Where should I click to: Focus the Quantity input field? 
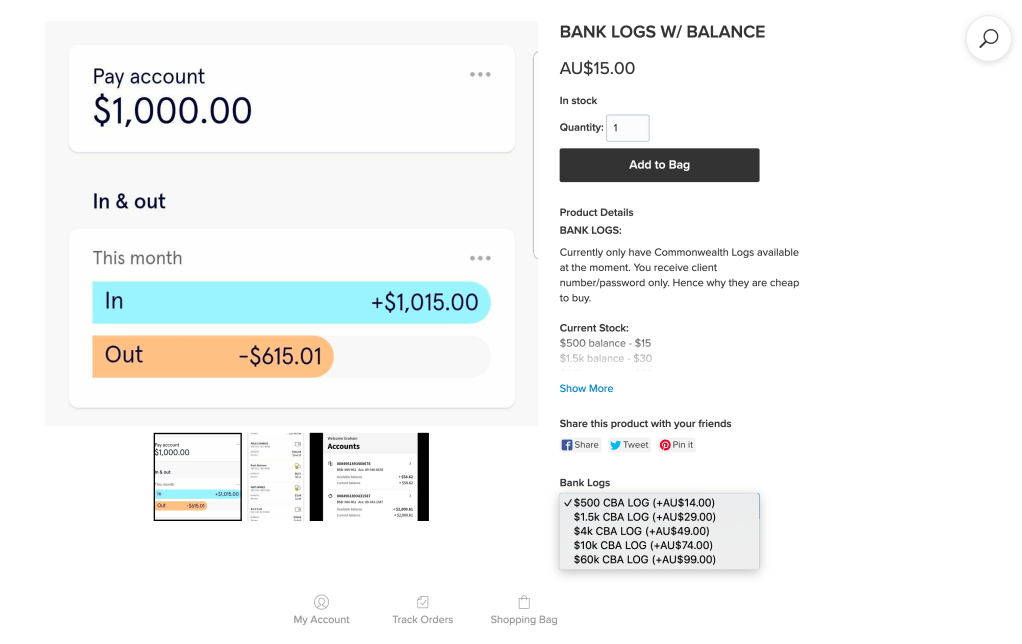628,128
